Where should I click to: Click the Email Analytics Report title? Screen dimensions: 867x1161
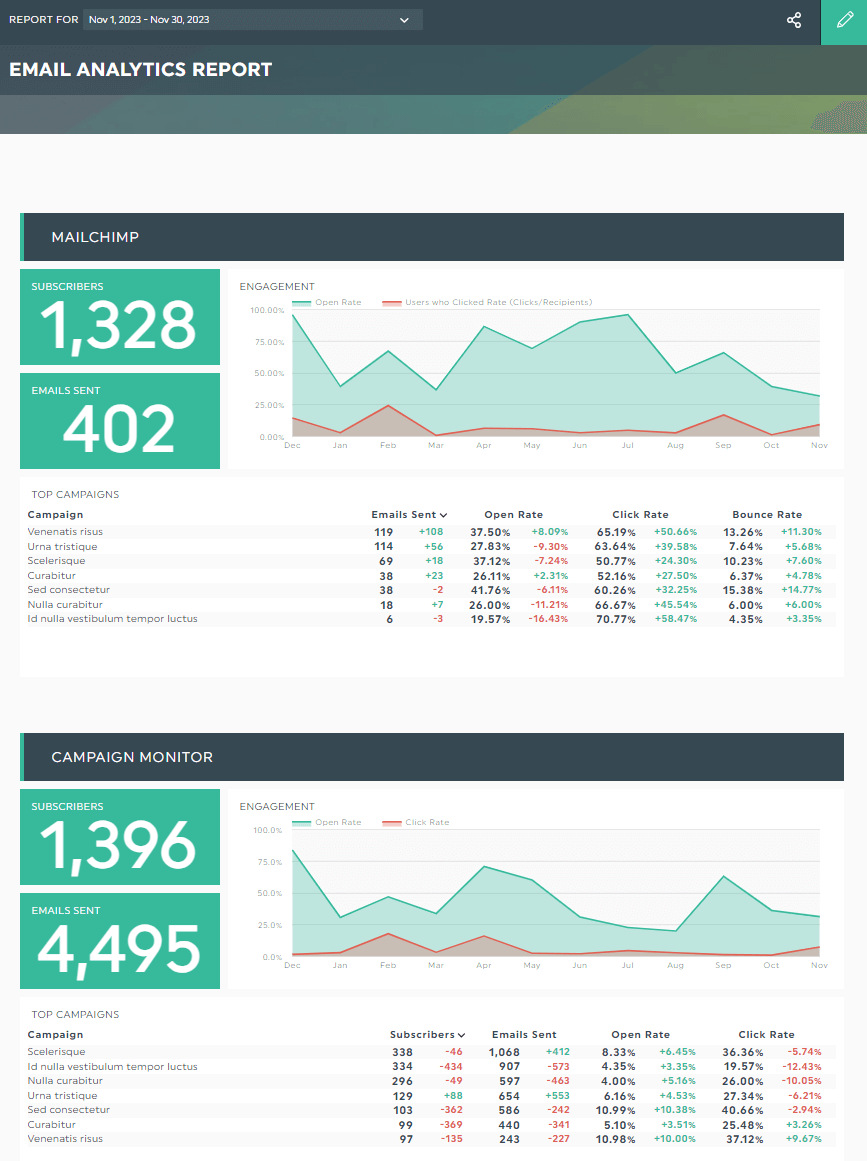point(141,70)
